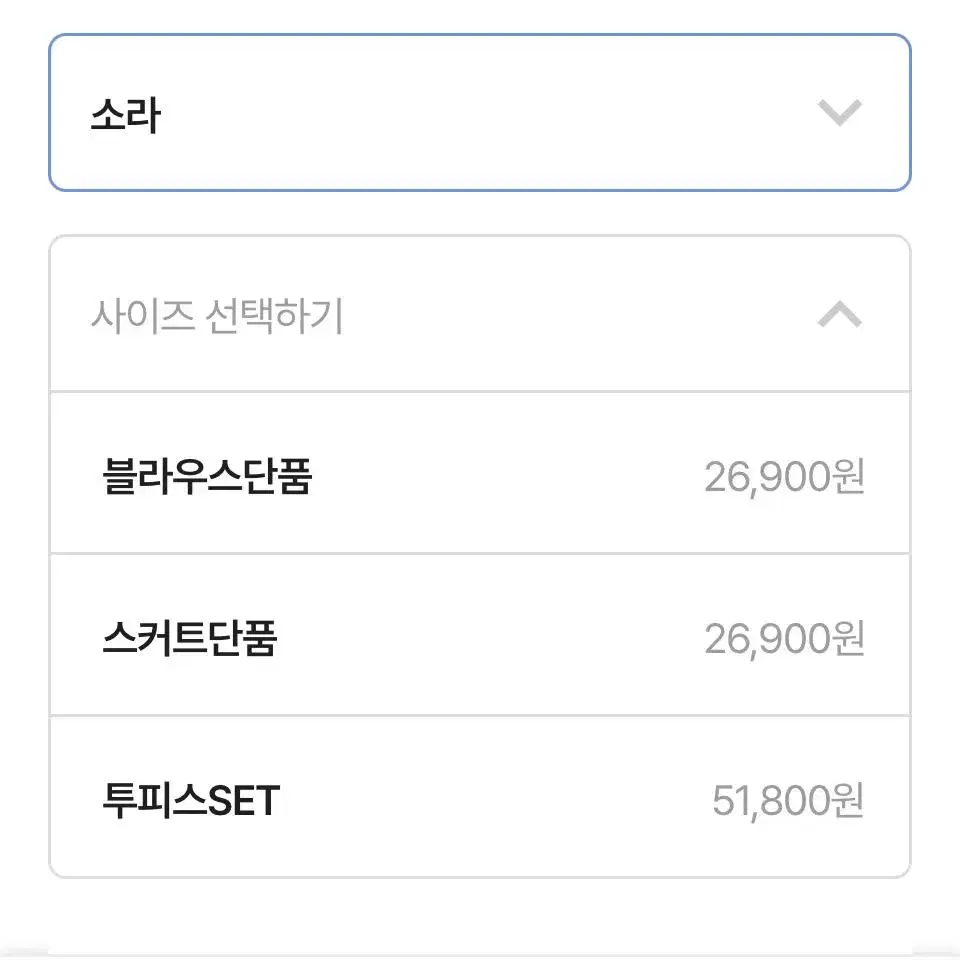This screenshot has width=960, height=960.
Task: Click the 26,900원 price for 스커트단품
Action: point(784,639)
